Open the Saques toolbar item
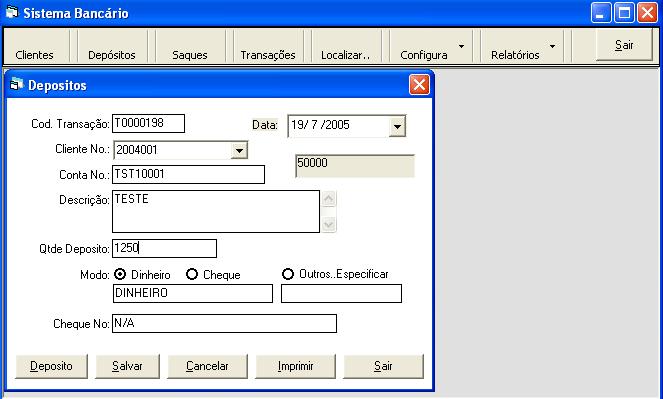This screenshot has width=663, height=399. tap(190, 47)
